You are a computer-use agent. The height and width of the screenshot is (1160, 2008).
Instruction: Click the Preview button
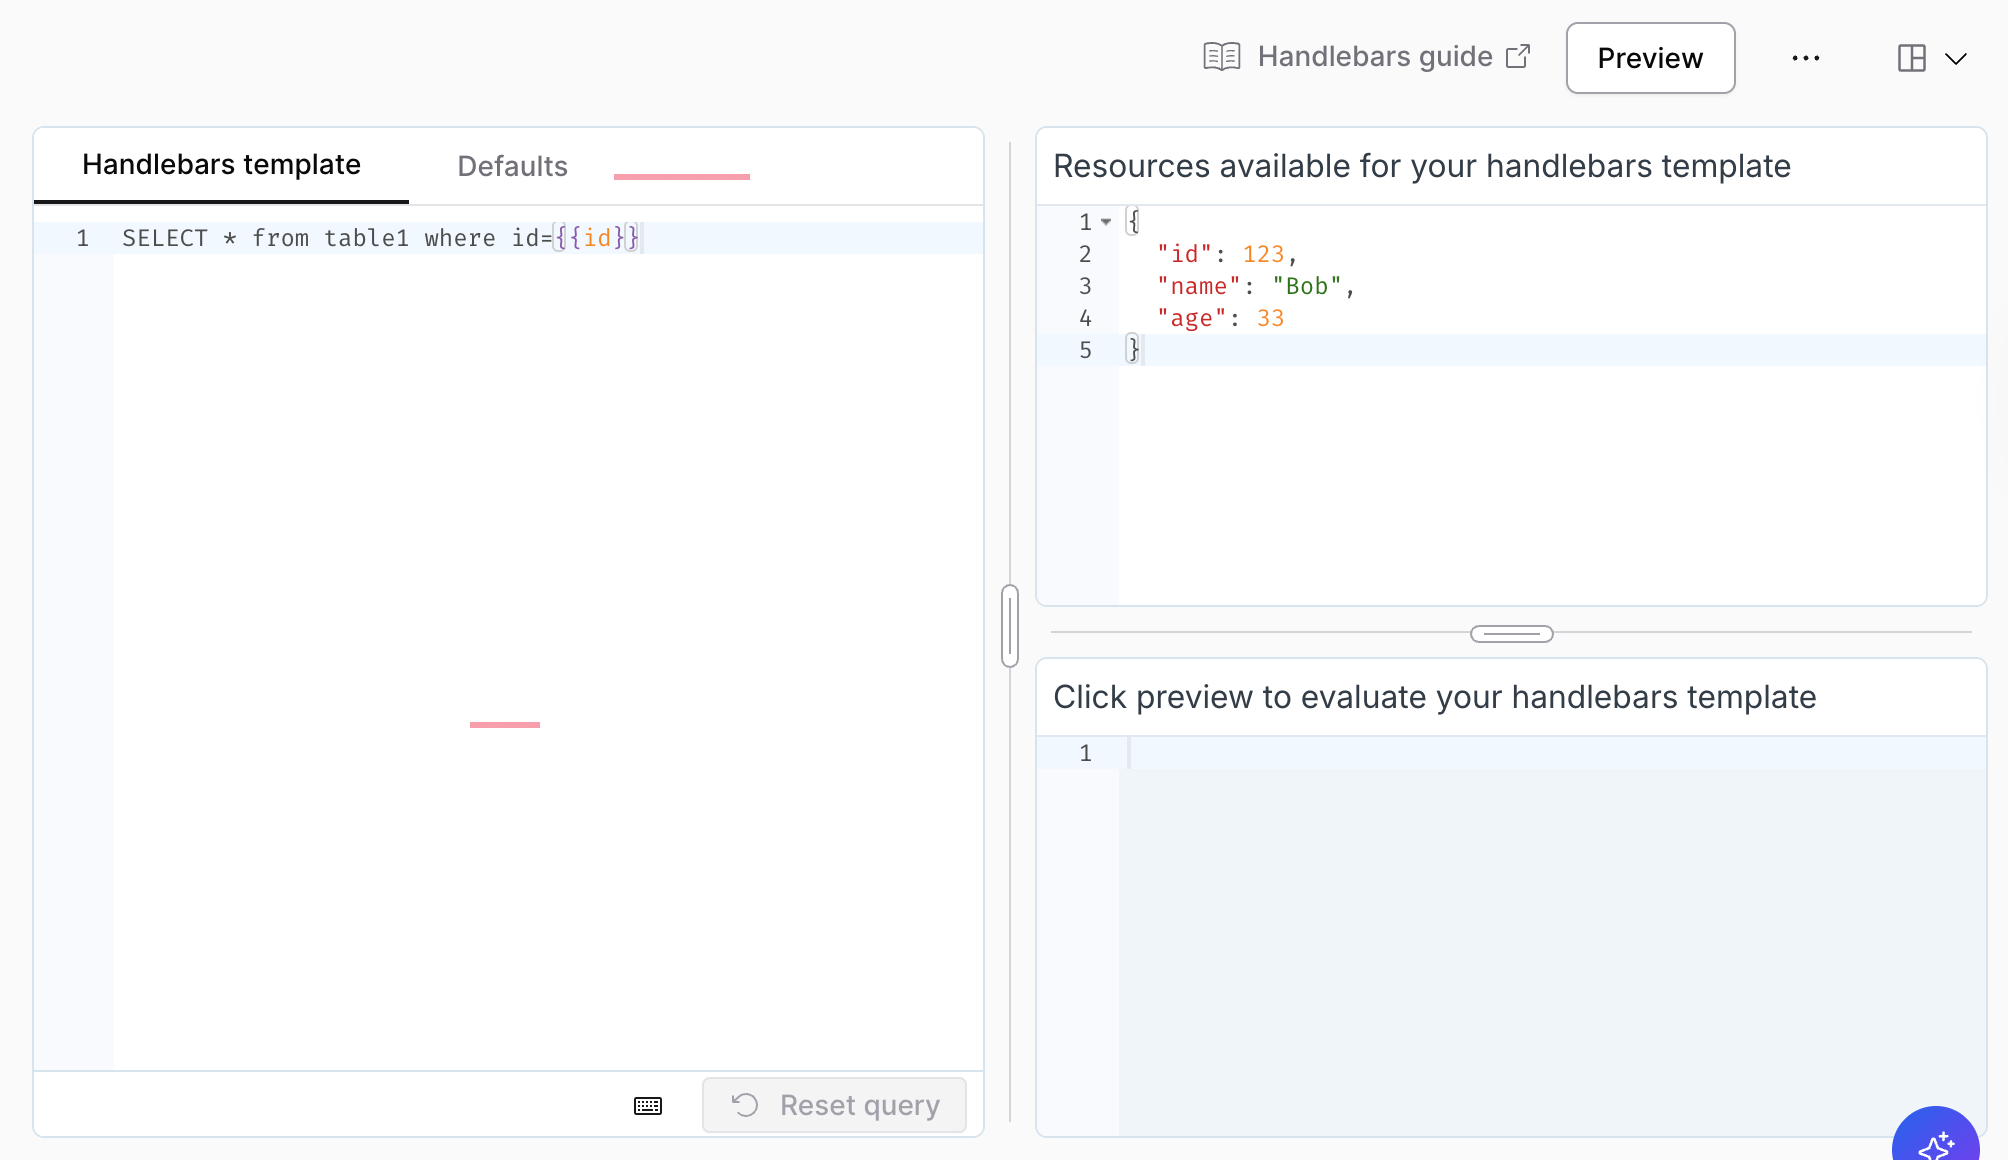tap(1650, 58)
